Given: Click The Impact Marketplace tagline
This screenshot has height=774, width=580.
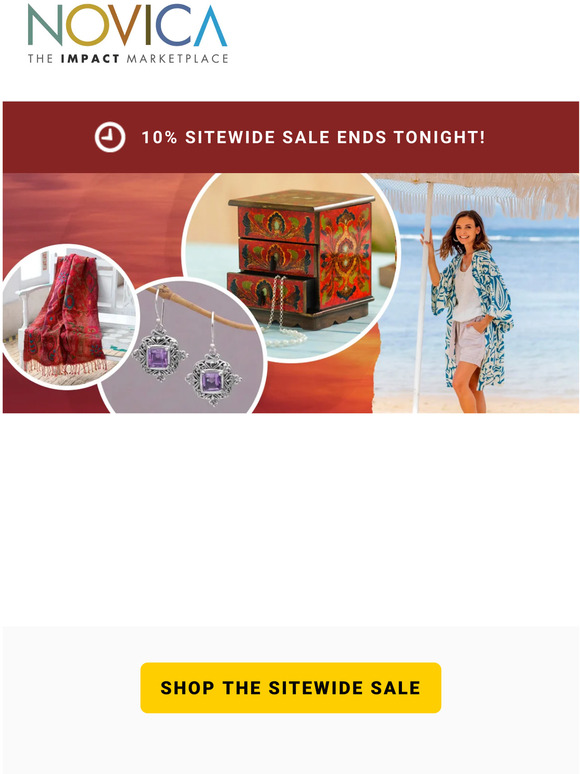Looking at the screenshot, I should tap(128, 58).
